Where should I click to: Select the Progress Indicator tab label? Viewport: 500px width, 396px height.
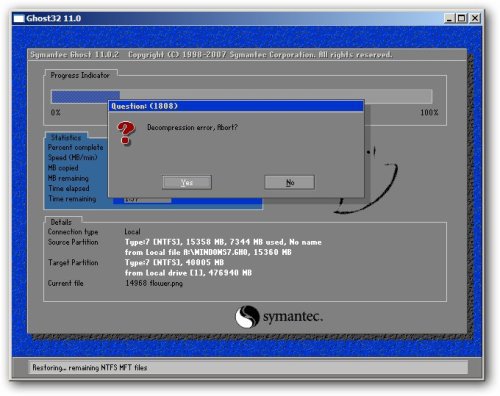pyautogui.click(x=80, y=75)
